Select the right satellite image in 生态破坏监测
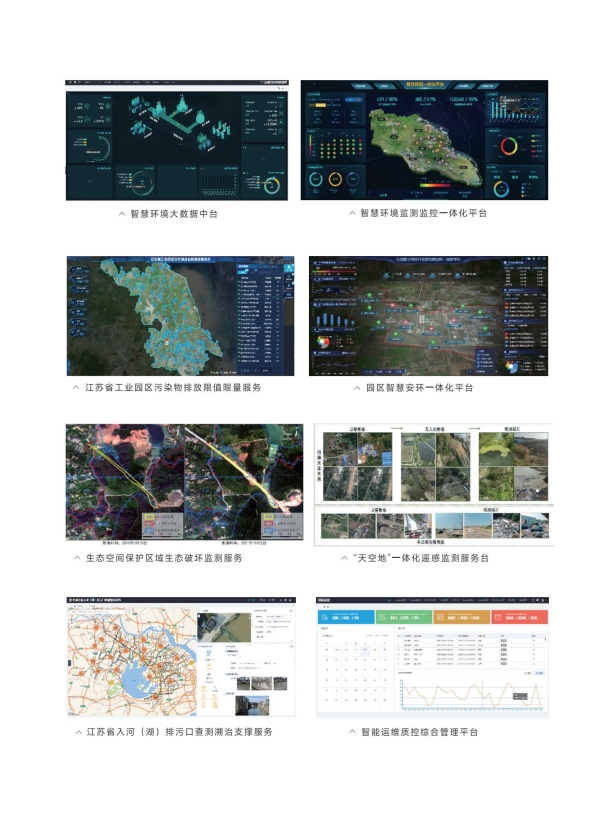Image resolution: width=600 pixels, height=820 pixels. click(244, 482)
